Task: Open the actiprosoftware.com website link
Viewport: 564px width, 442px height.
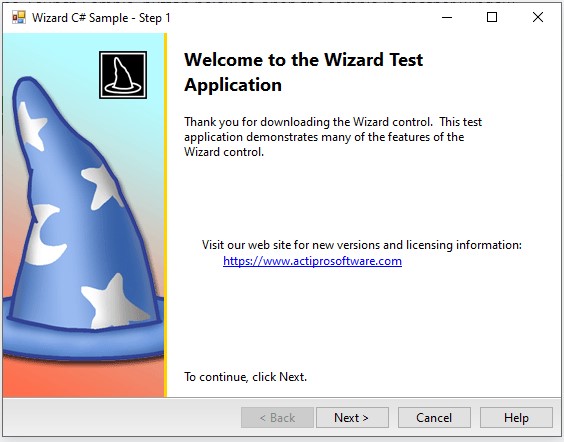Action: coord(312,261)
